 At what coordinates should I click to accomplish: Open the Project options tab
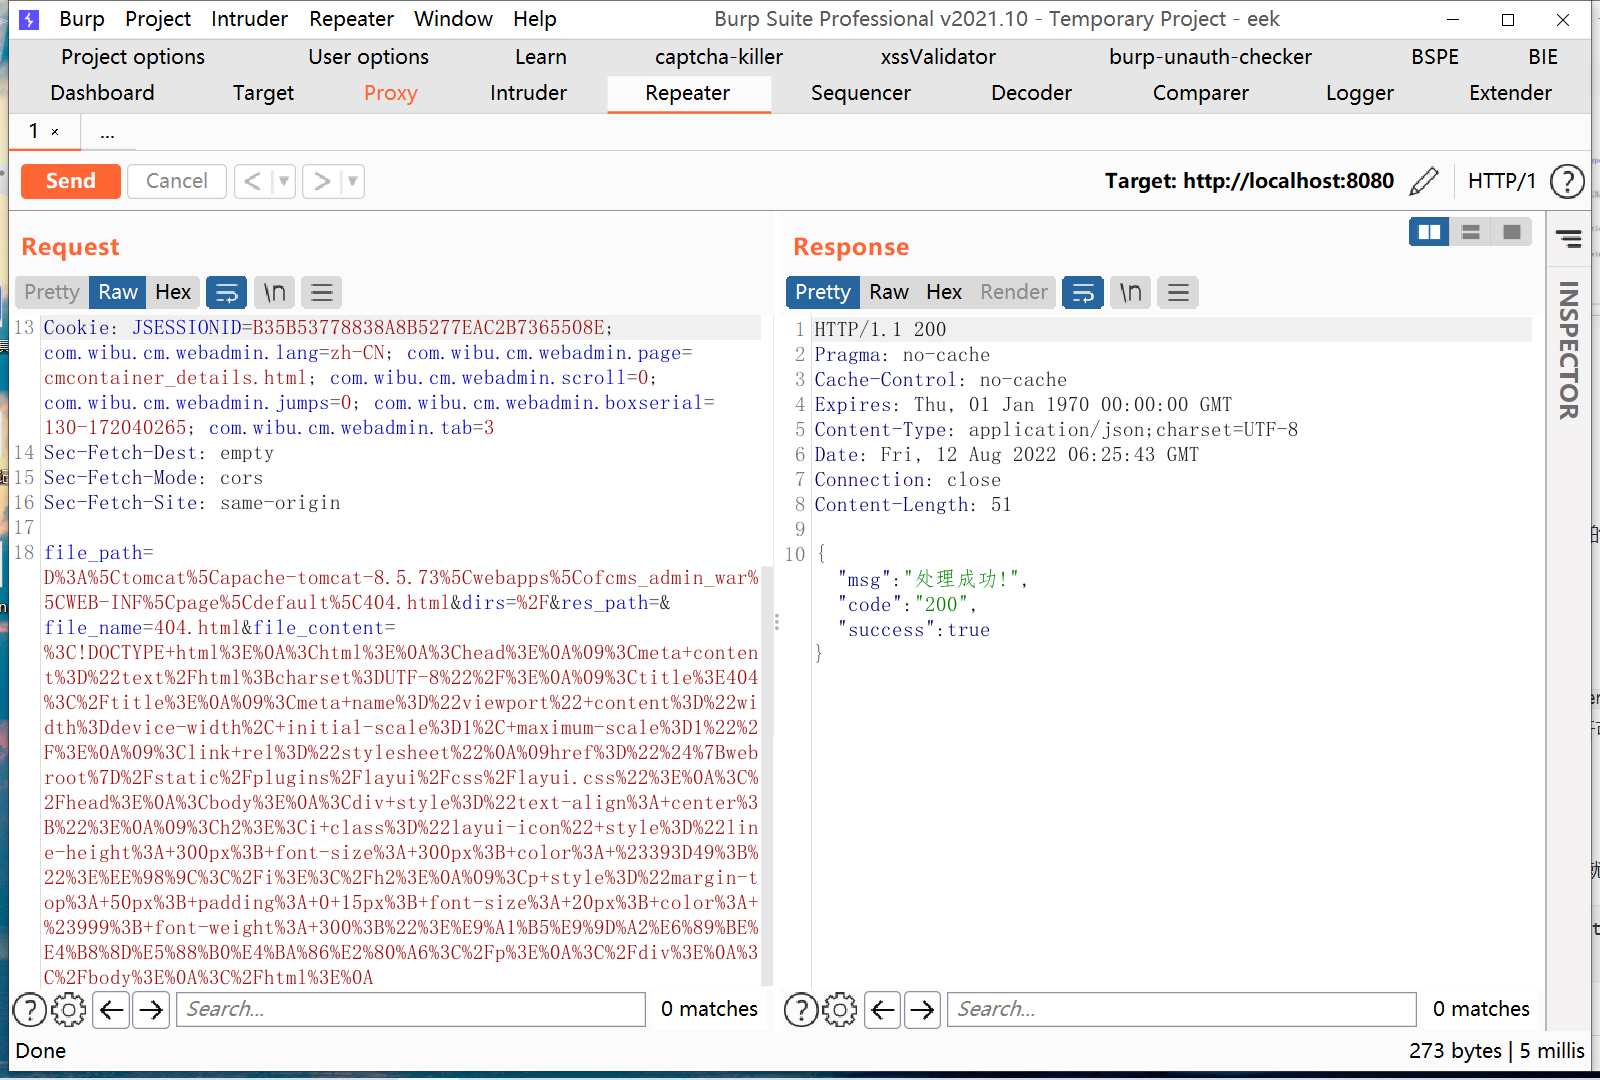click(x=133, y=57)
